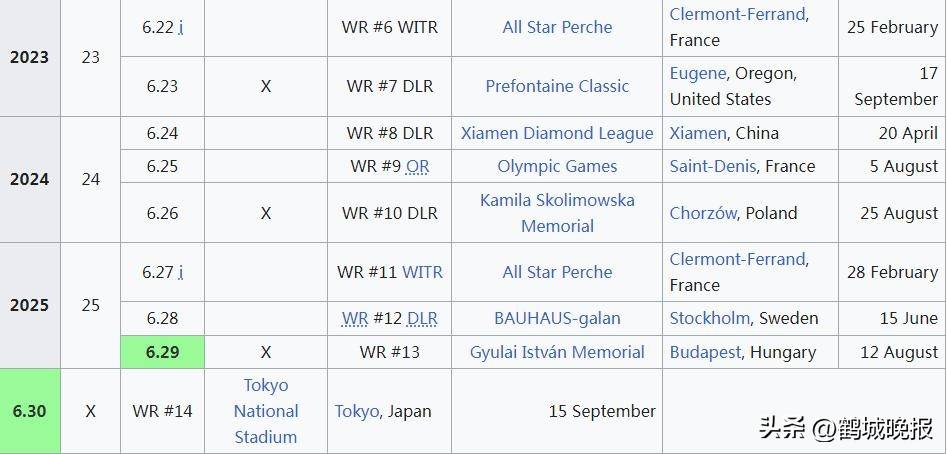This screenshot has width=947, height=454.
Task: Open the Gyulai István Memorial link
Action: click(557, 352)
